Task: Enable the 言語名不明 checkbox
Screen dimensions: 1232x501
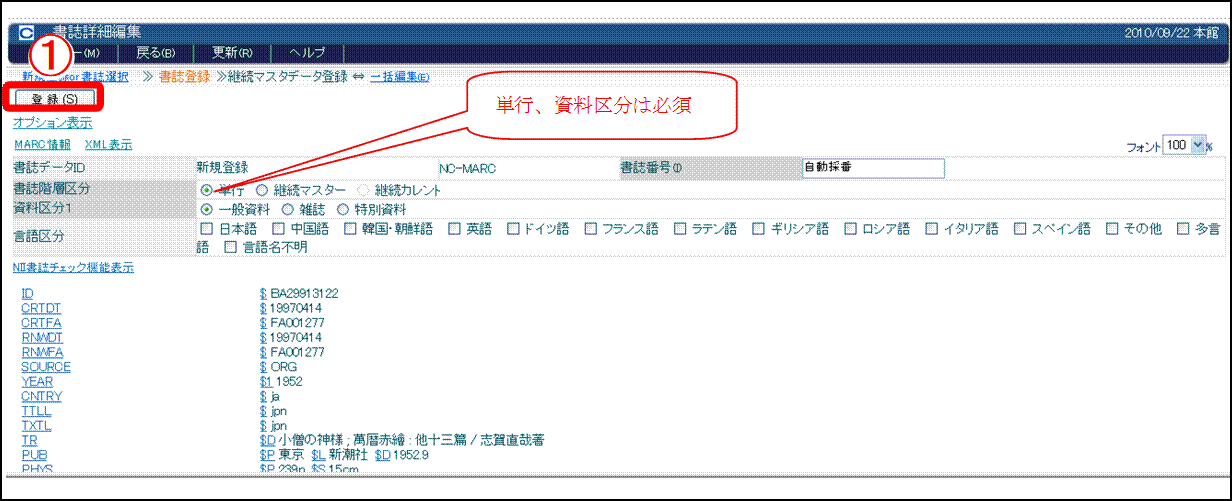Action: 232,247
